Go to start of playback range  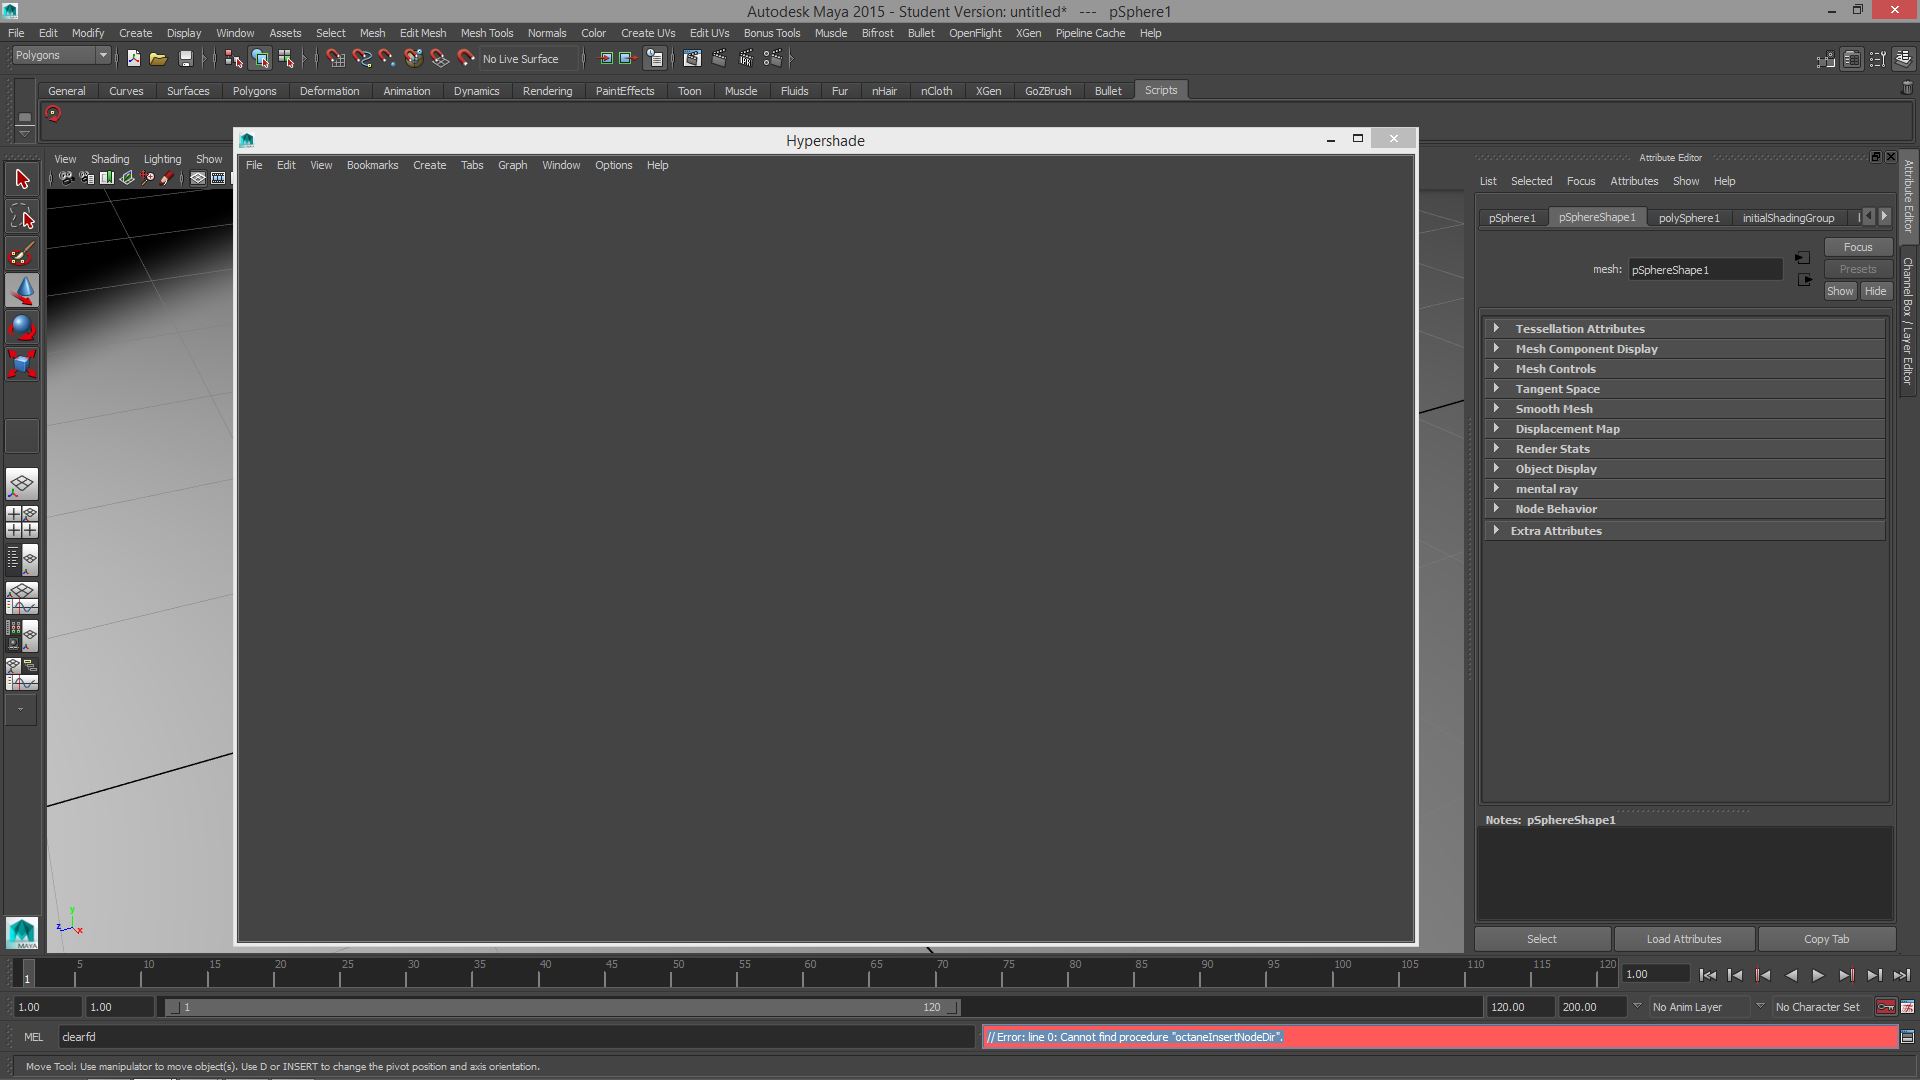coord(1708,975)
